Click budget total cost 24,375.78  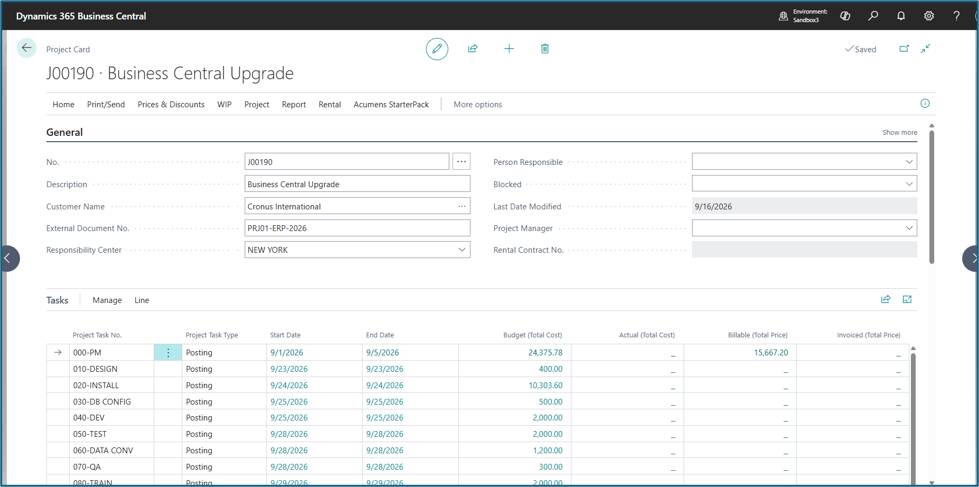coord(545,353)
